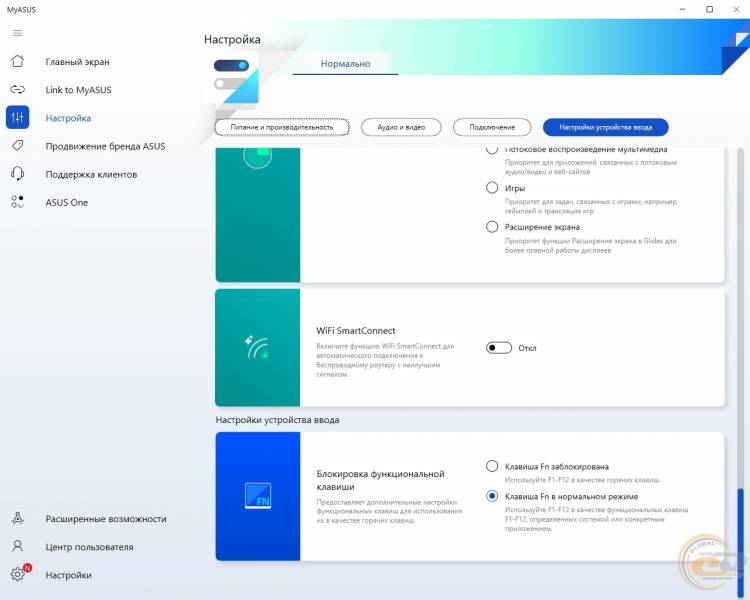Open Поддержка клиентов section
This screenshot has height=600, width=750.
tap(91, 174)
